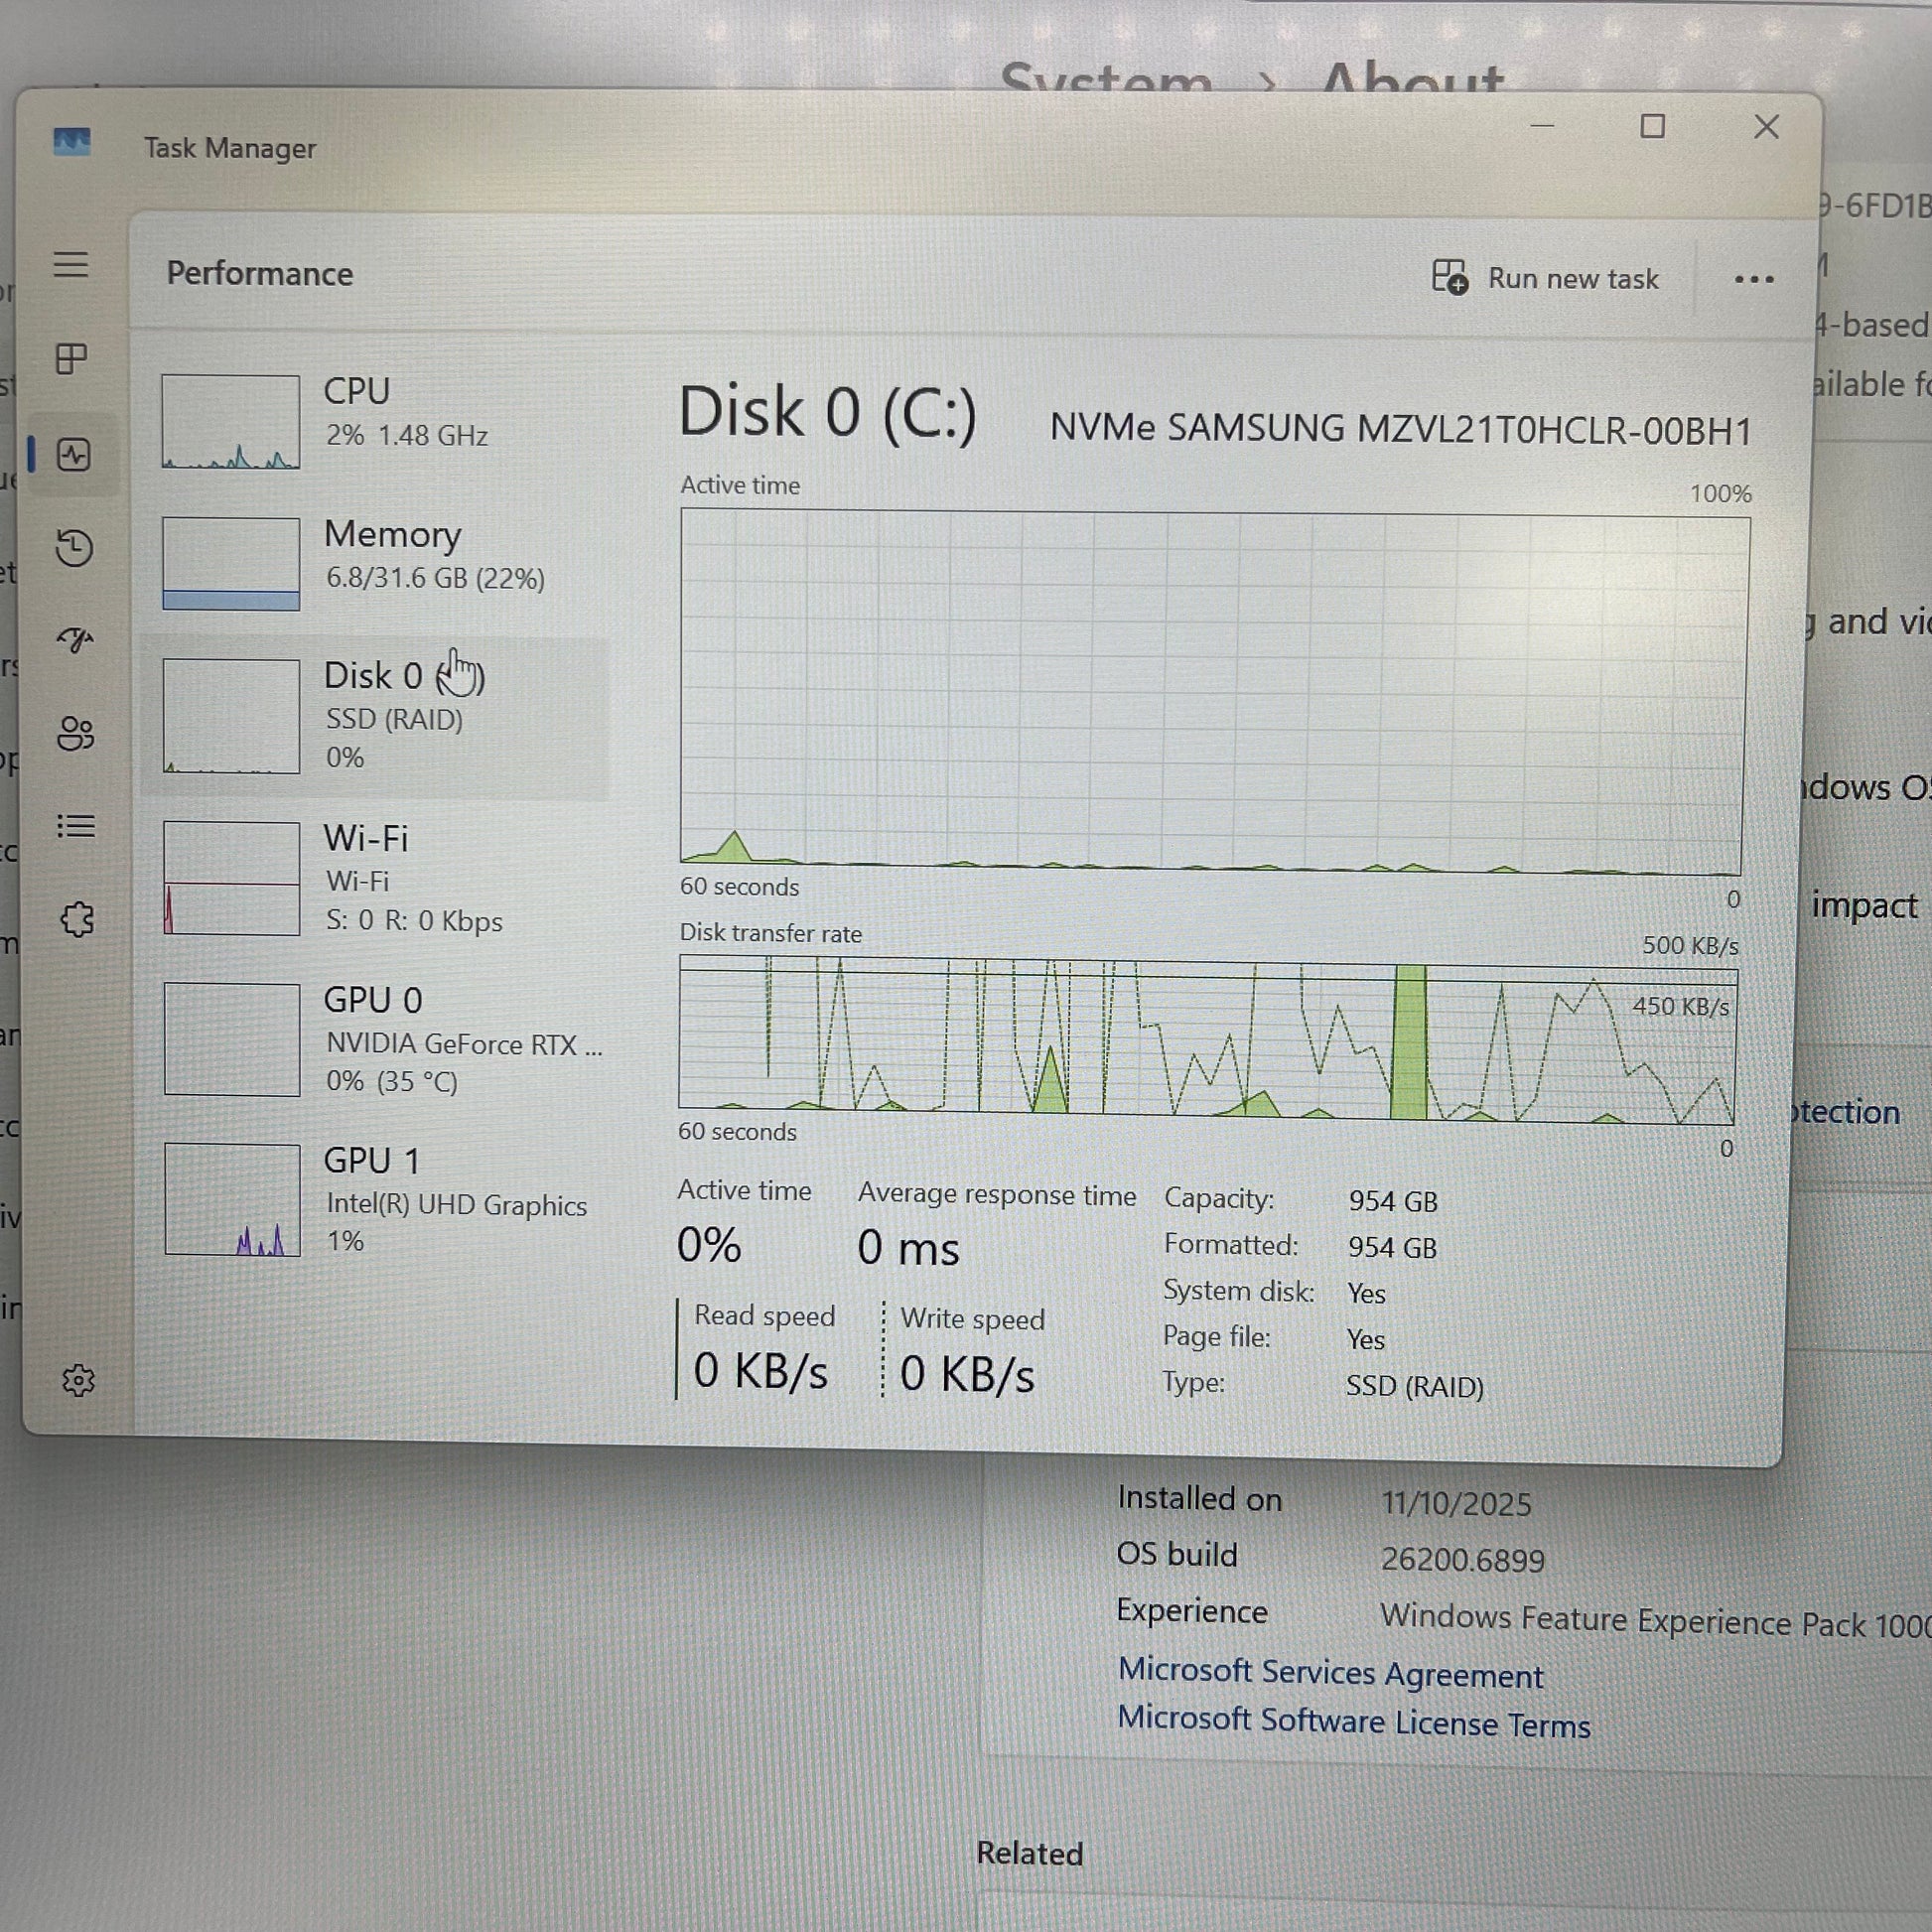This screenshot has width=1932, height=1932.
Task: Open Task Manager settings gear
Action: (78, 1381)
